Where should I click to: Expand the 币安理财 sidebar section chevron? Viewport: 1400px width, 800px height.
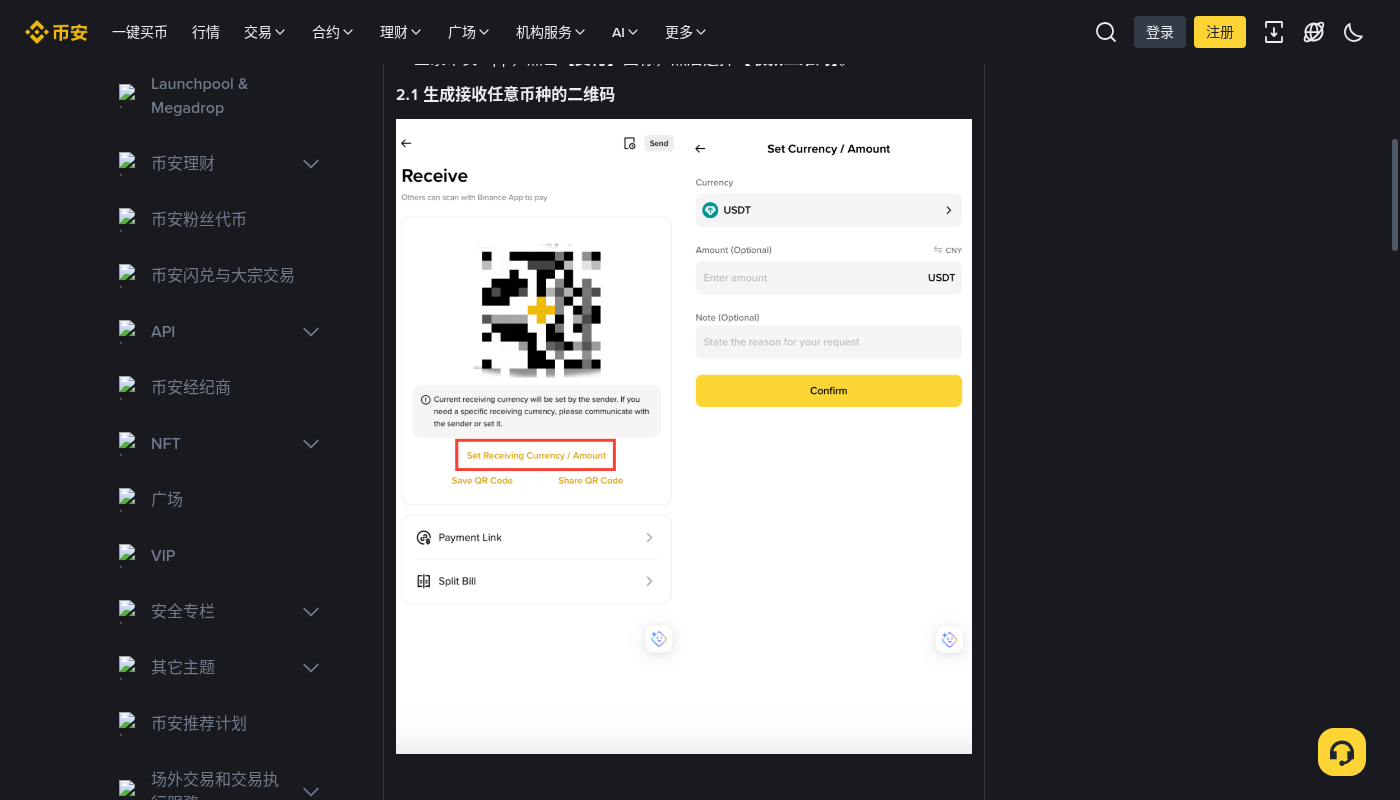point(311,163)
